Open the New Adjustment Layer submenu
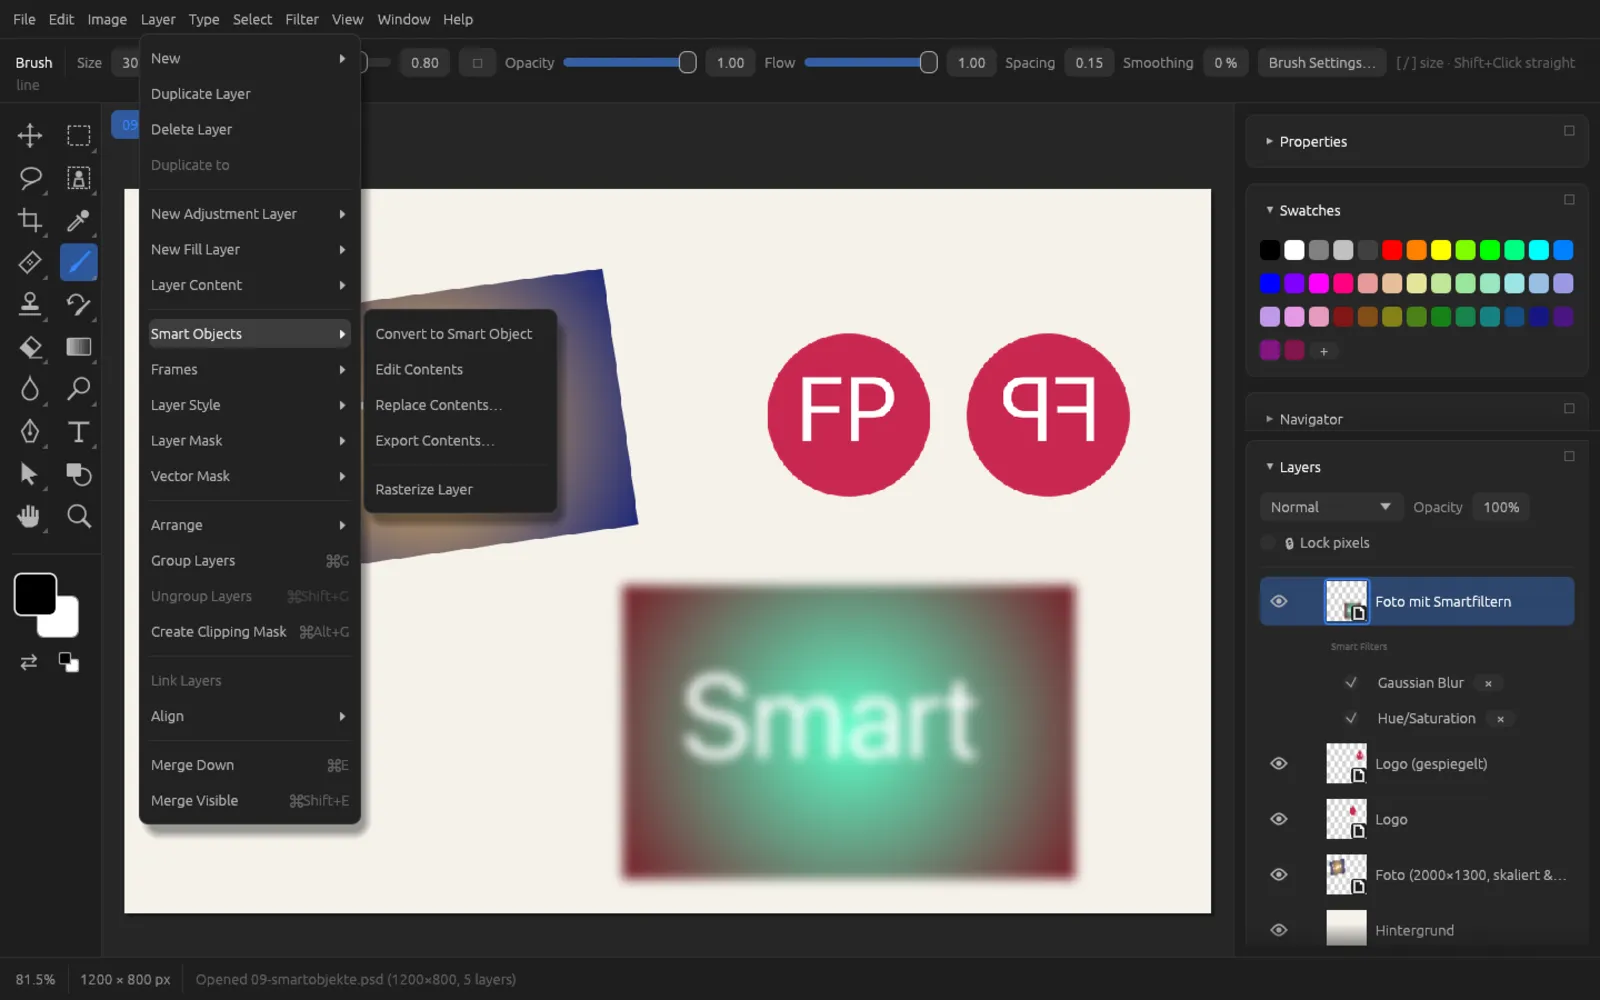This screenshot has height=1000, width=1600. pos(249,214)
